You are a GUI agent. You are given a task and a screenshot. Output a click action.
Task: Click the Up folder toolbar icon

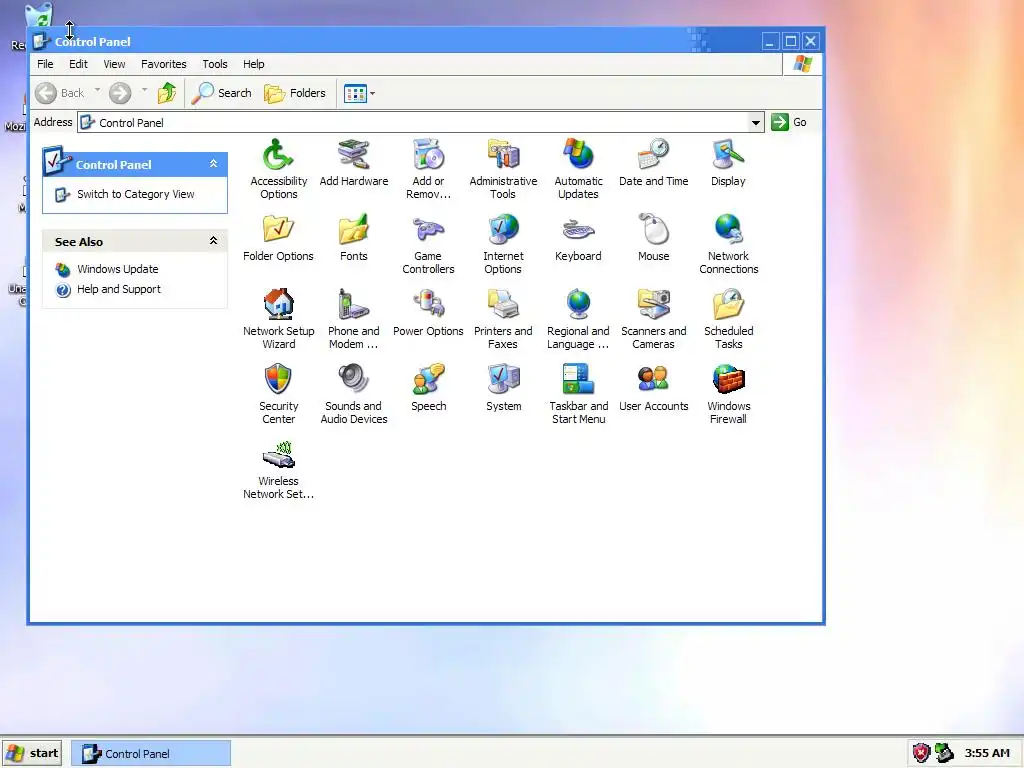pyautogui.click(x=167, y=93)
